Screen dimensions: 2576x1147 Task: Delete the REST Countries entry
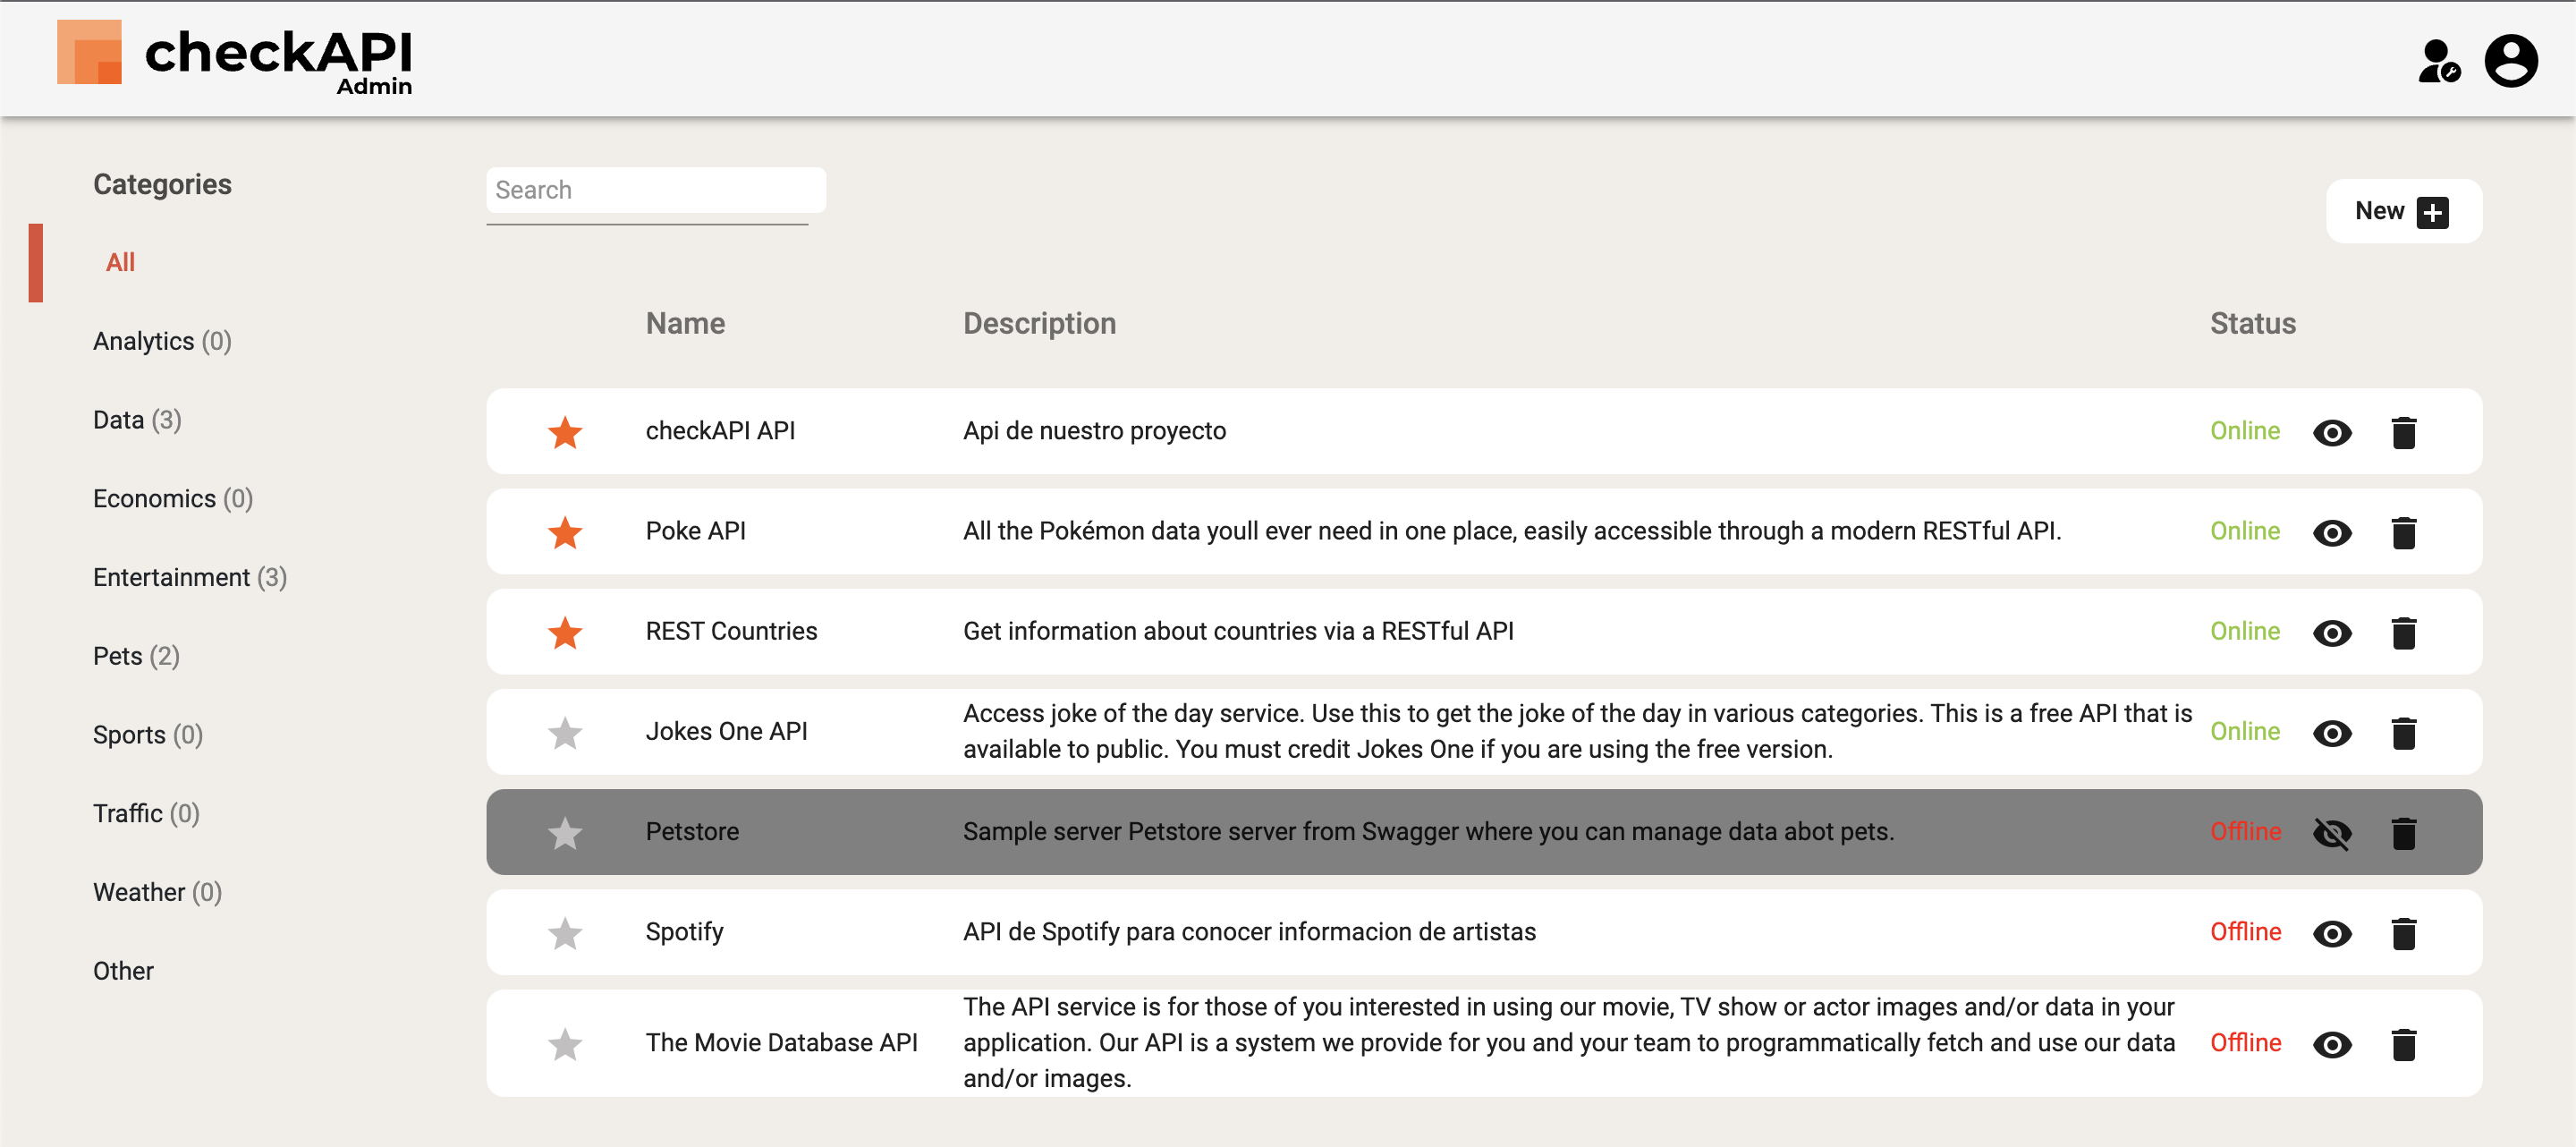click(2404, 632)
